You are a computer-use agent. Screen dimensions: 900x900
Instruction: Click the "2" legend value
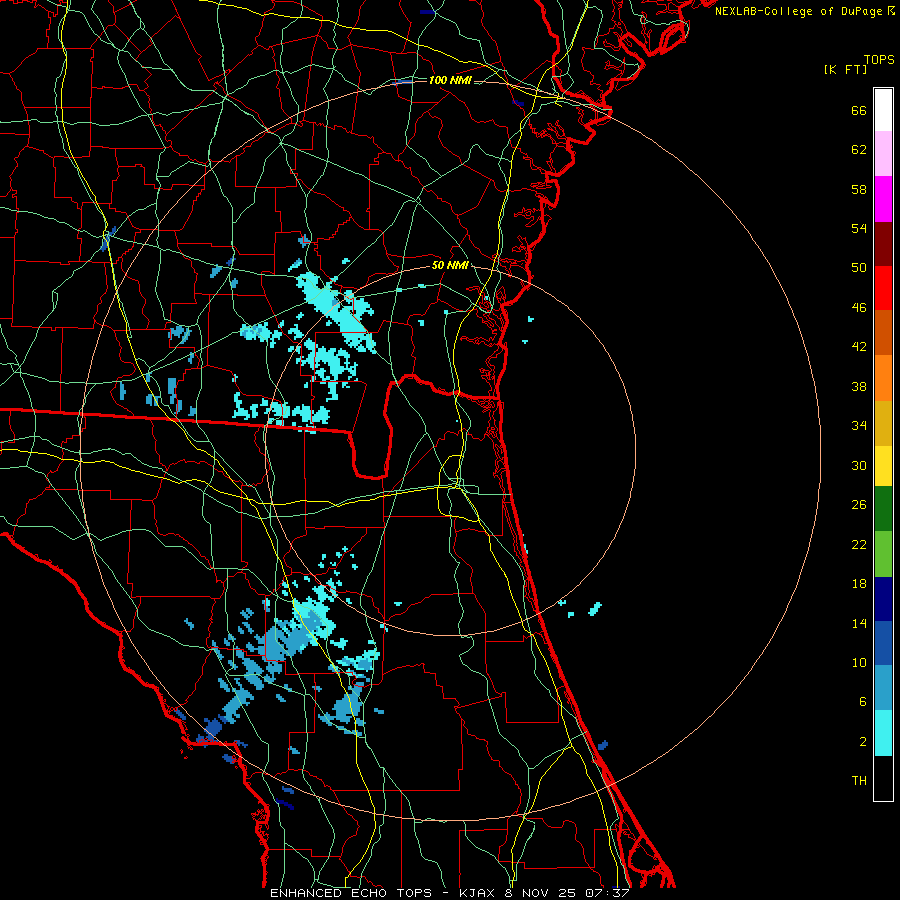point(863,742)
